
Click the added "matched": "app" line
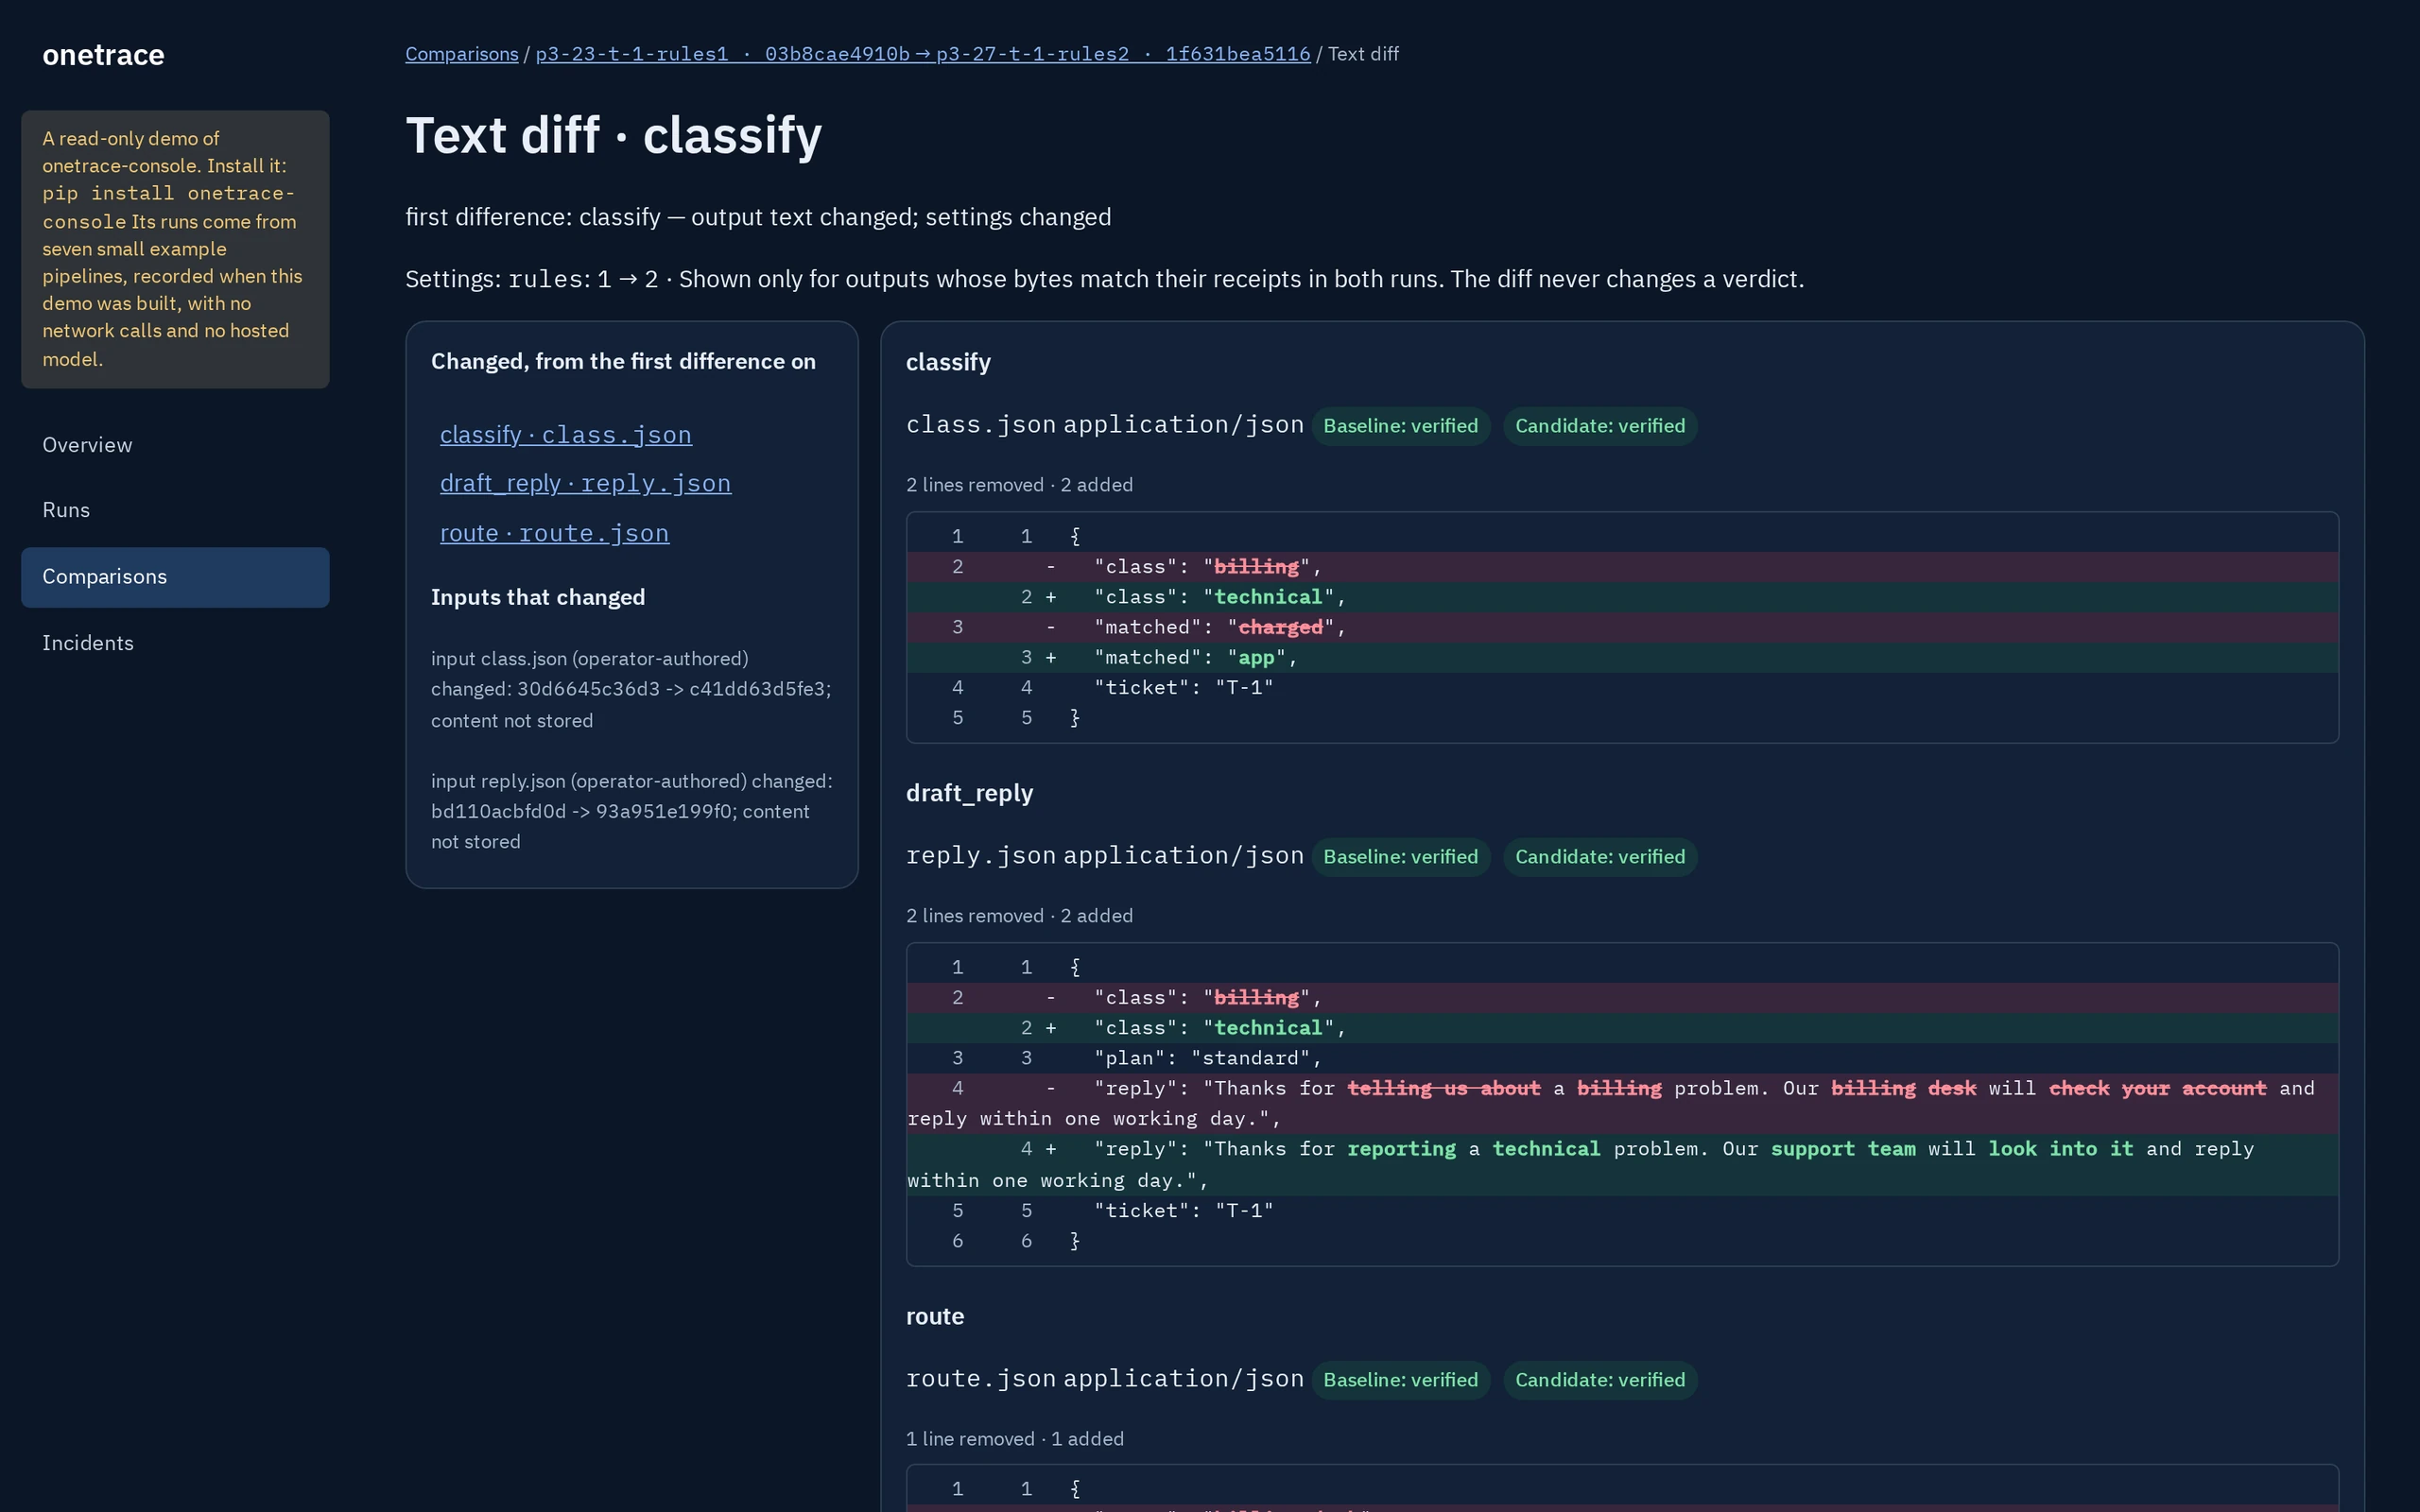pos(1622,657)
